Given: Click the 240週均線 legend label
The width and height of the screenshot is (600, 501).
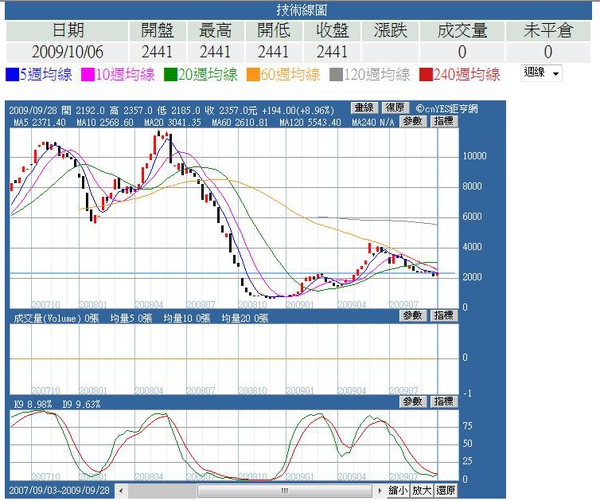Looking at the screenshot, I should pos(467,74).
